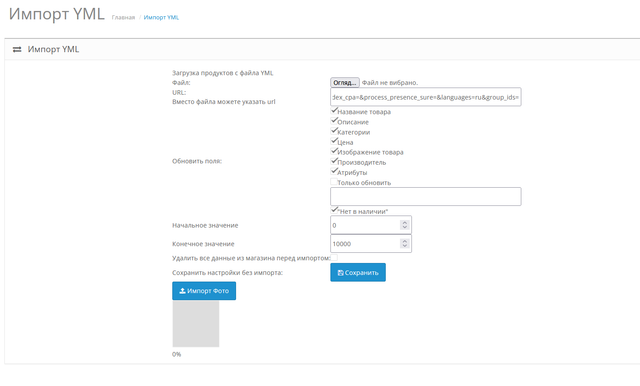Click the Начальное значение number field
Screen dimensions: 640x386
[371, 225]
